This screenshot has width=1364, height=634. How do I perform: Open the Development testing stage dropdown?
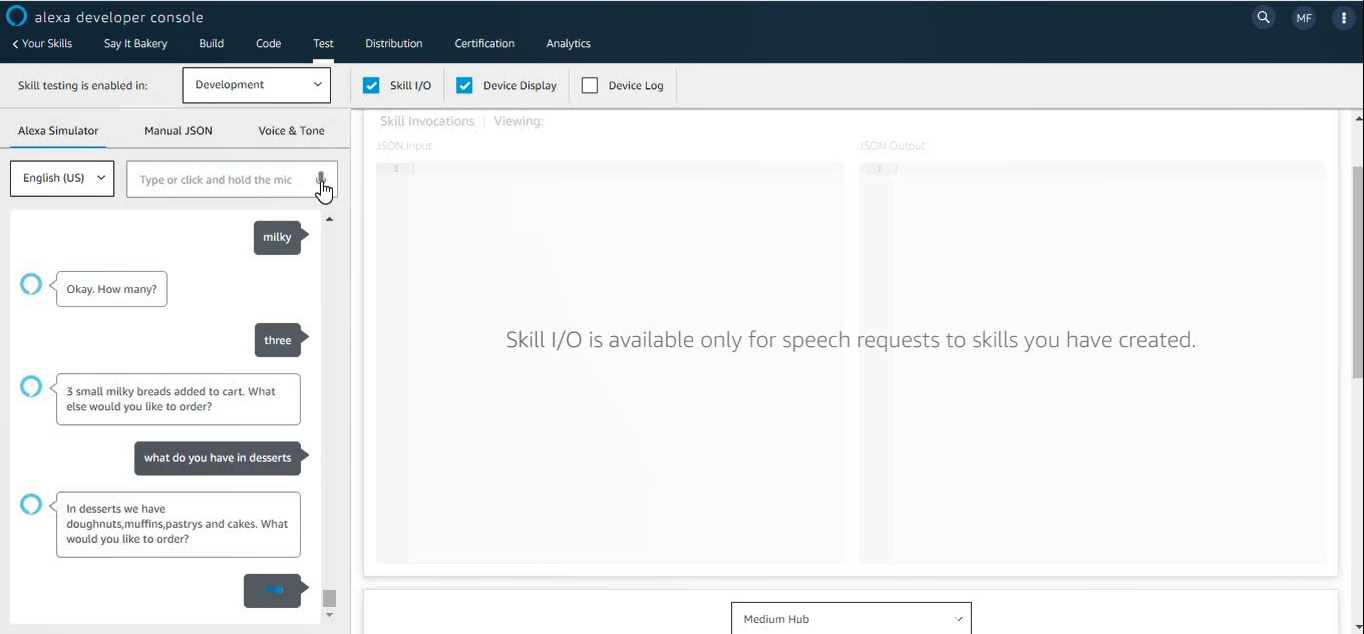[x=257, y=85]
